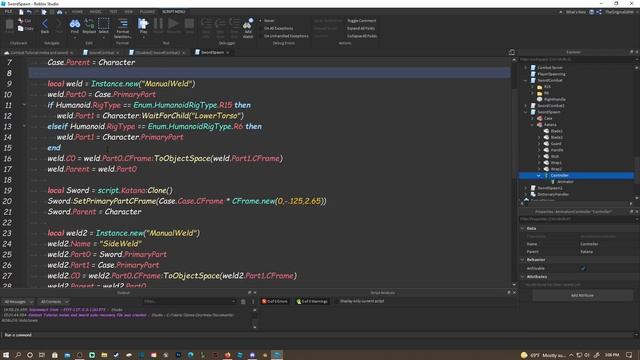Switch to the Disabled SwordCombat2 tab
The height and width of the screenshot is (360, 640).
(157, 53)
